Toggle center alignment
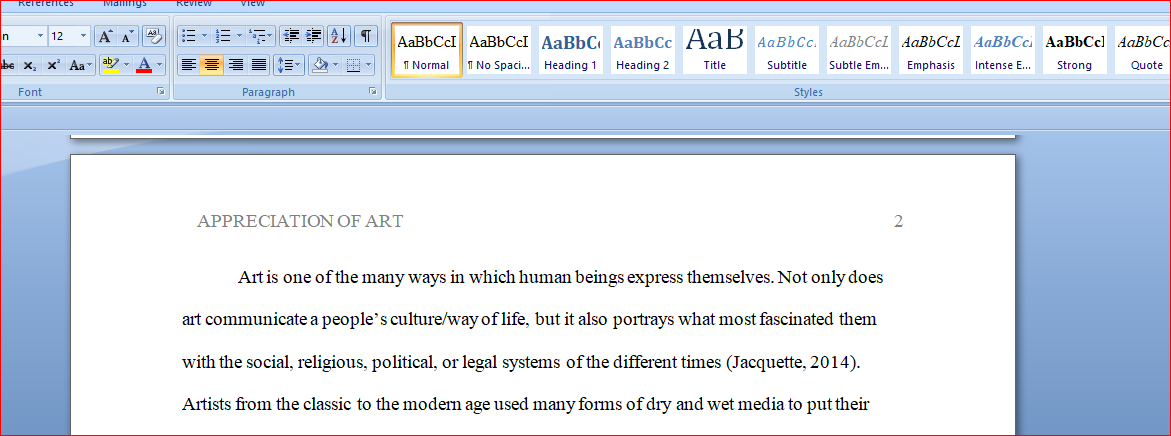Viewport: 1171px width, 436px height. click(x=212, y=65)
